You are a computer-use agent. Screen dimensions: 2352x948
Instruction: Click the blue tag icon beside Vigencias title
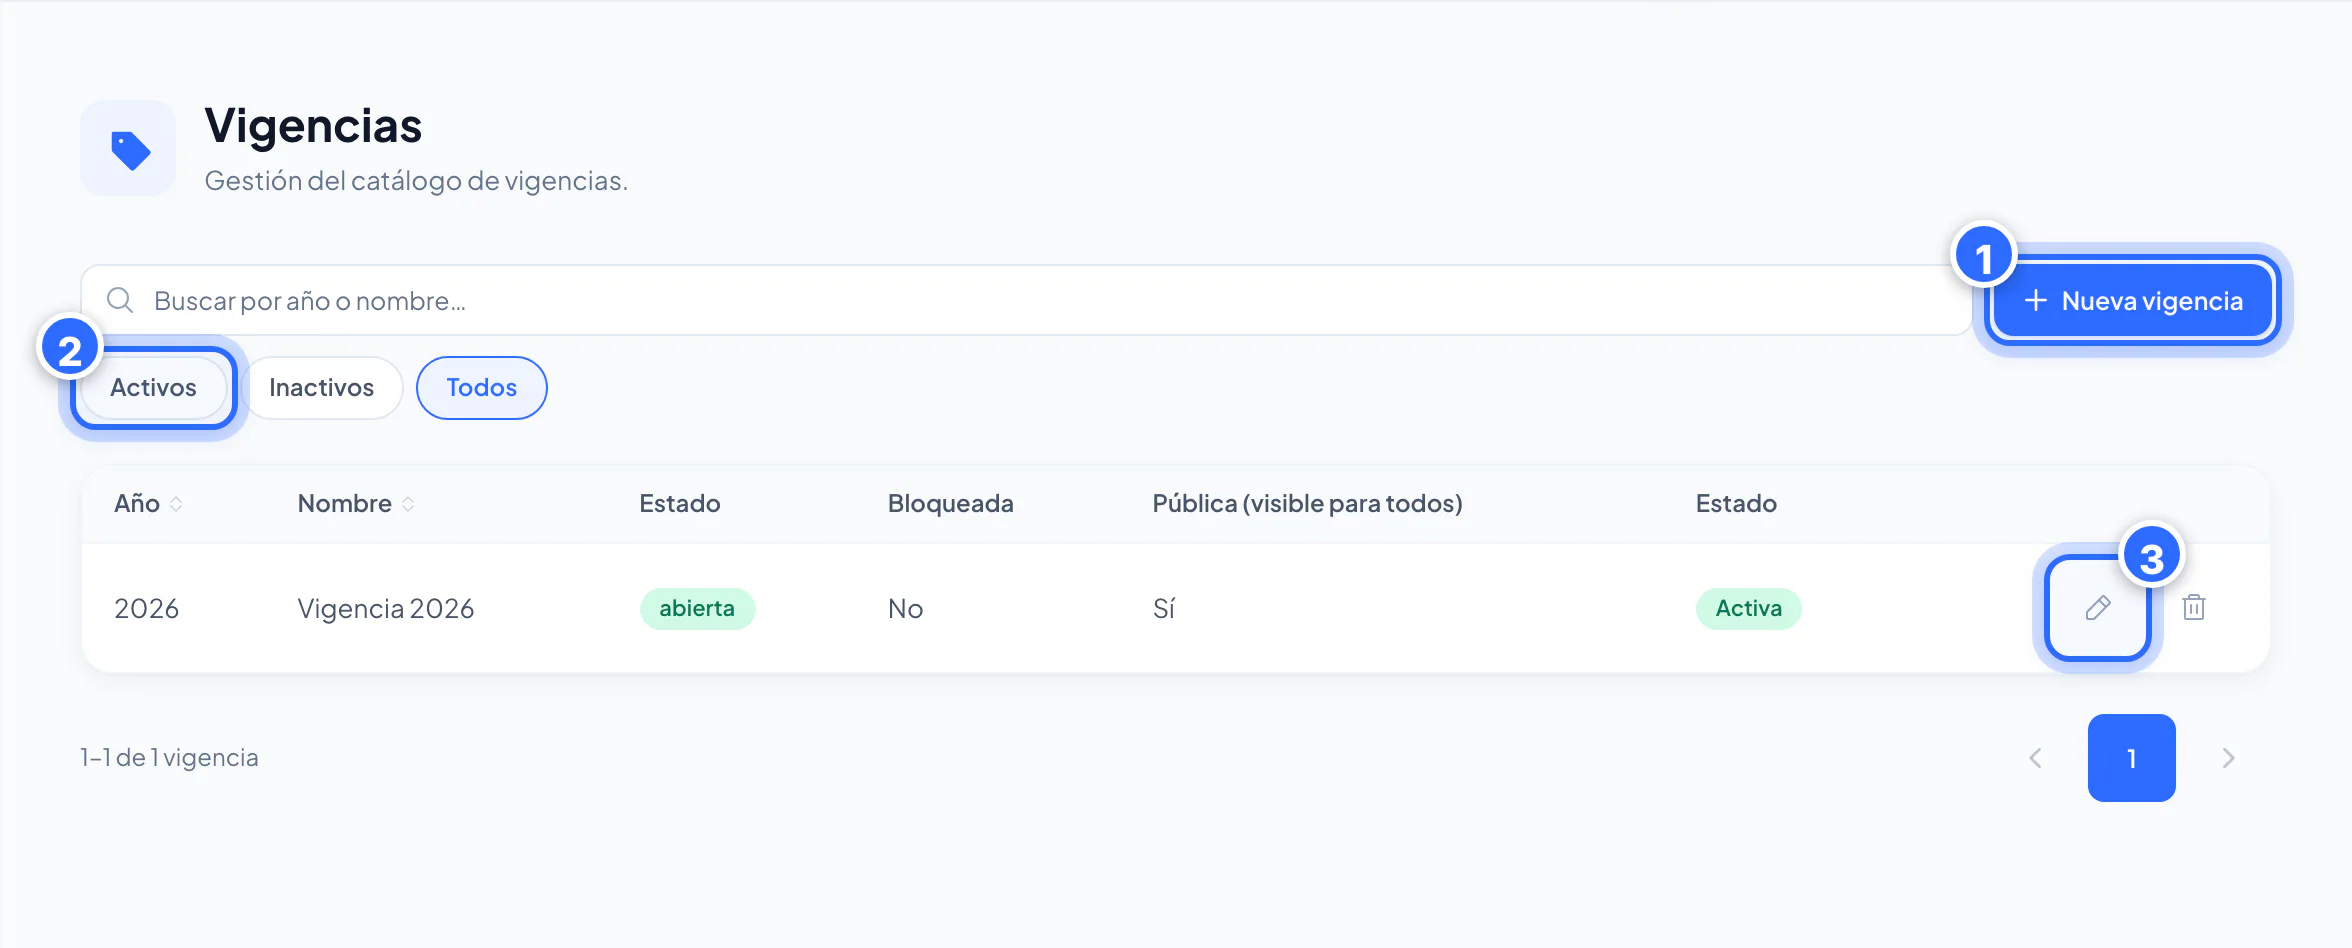[130, 150]
